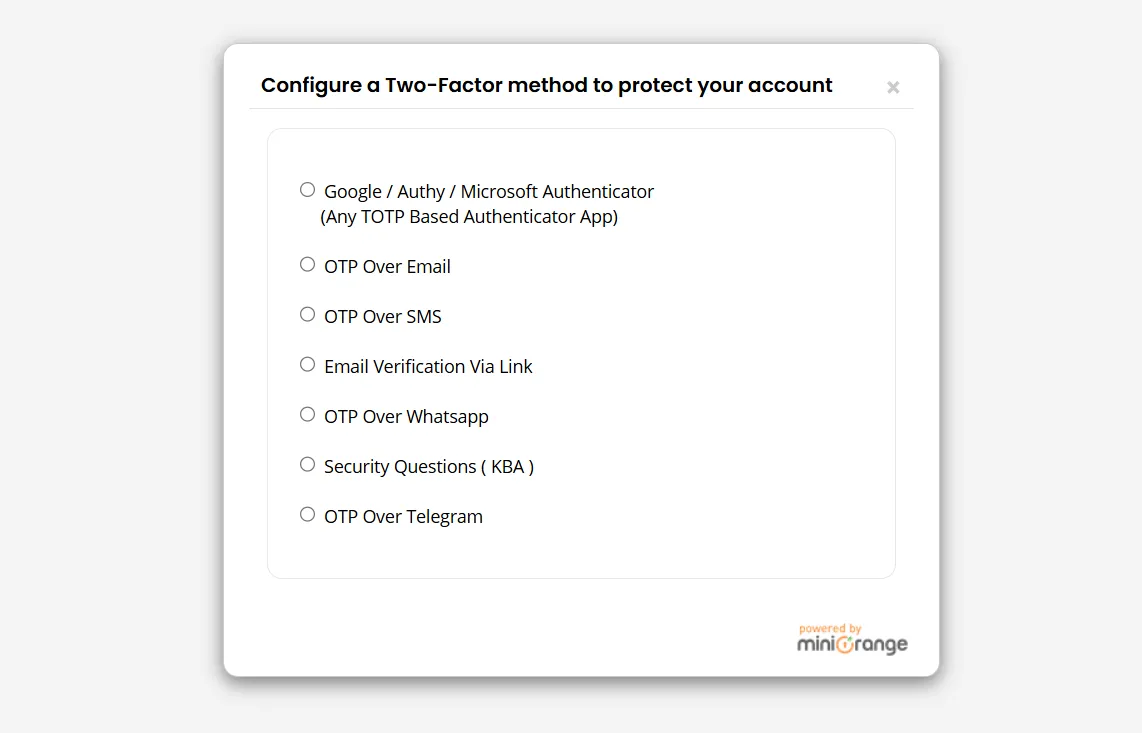Click the '(Any TOTP Based Authenticator App)' subtext
Image resolution: width=1142 pixels, height=733 pixels.
pyautogui.click(x=469, y=217)
